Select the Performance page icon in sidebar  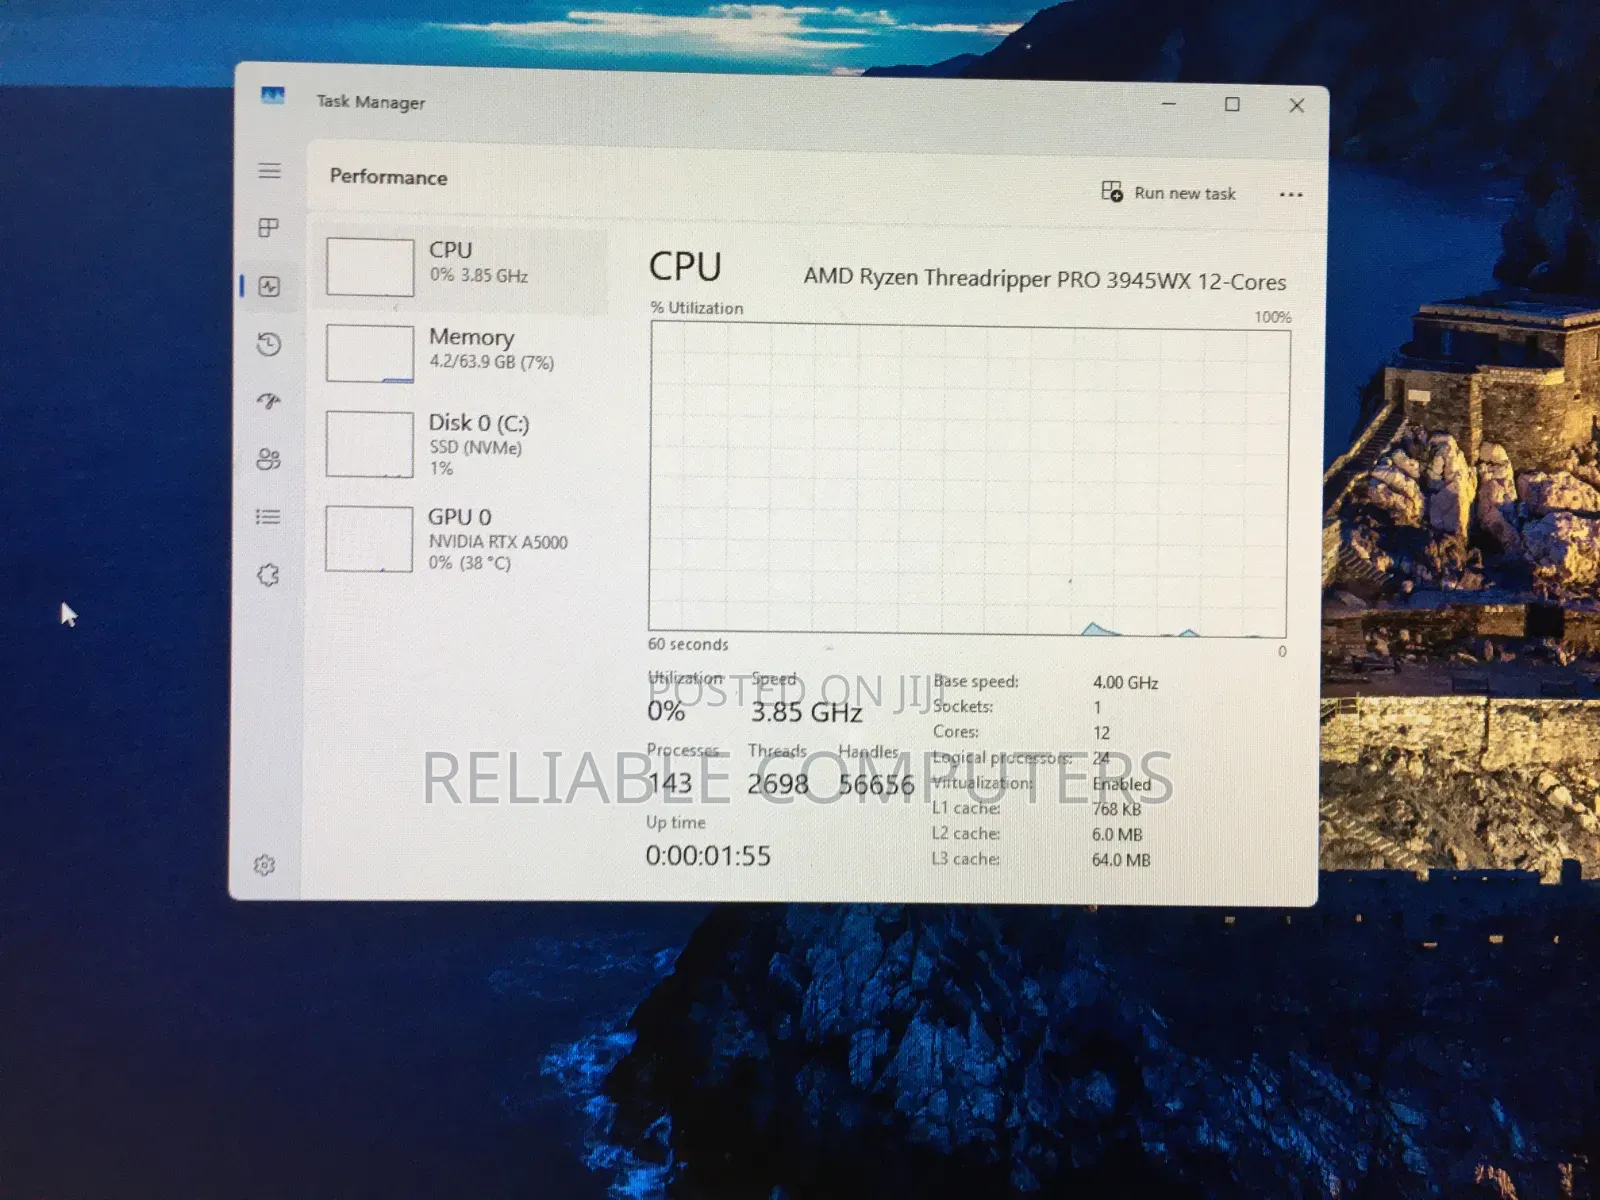(x=269, y=287)
